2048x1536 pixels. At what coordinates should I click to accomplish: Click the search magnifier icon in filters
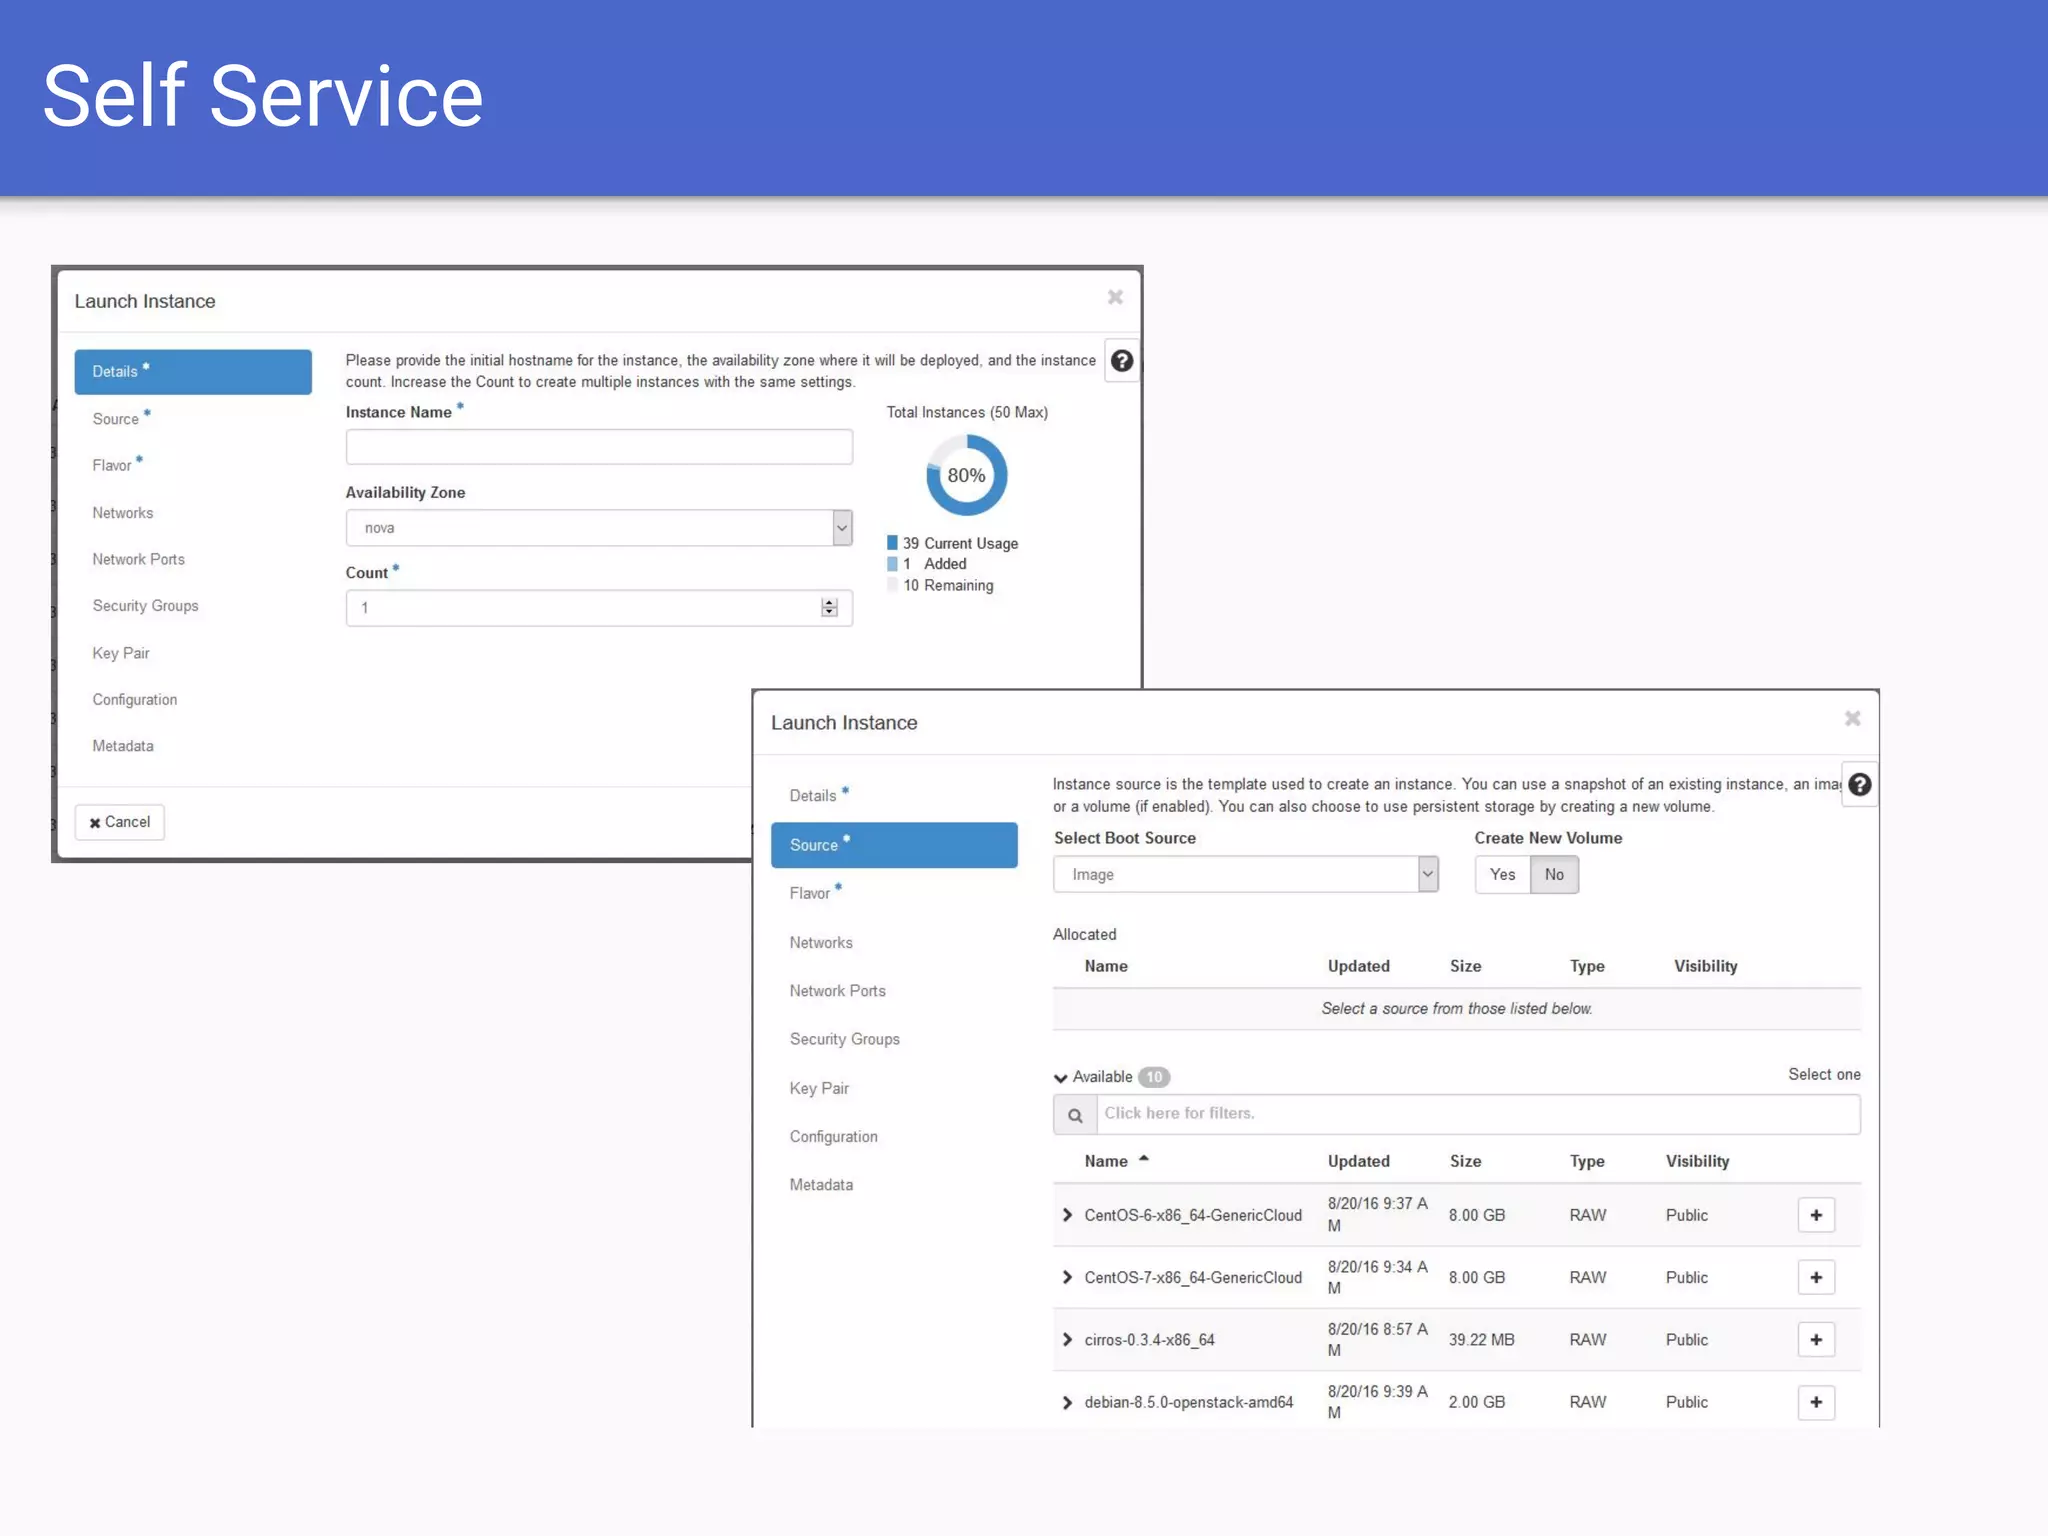(1075, 1115)
